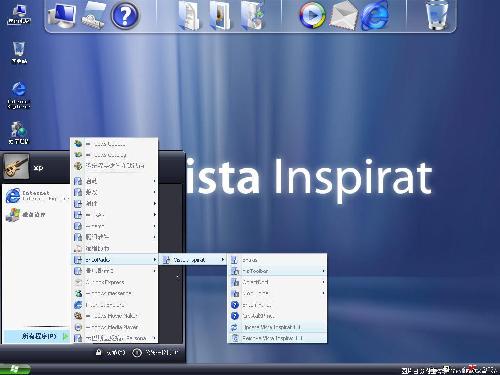Open the documents folder icon in the top dock

[x=189, y=15]
